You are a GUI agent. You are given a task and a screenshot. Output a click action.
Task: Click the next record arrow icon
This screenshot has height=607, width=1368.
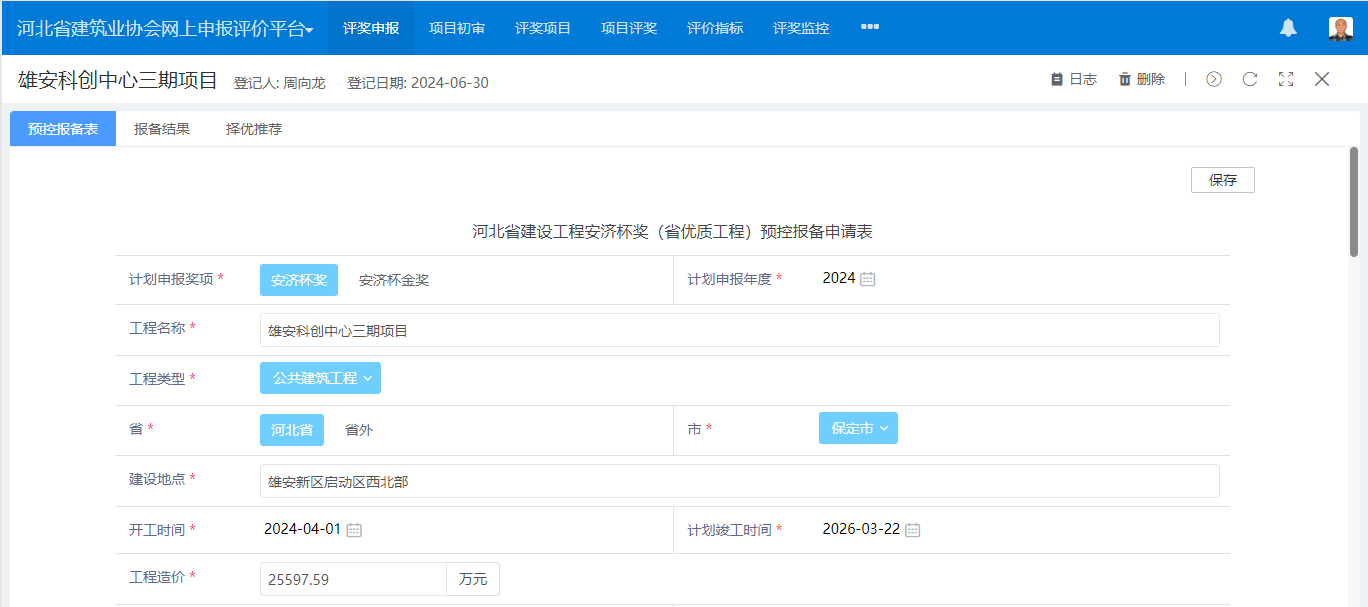[1214, 79]
